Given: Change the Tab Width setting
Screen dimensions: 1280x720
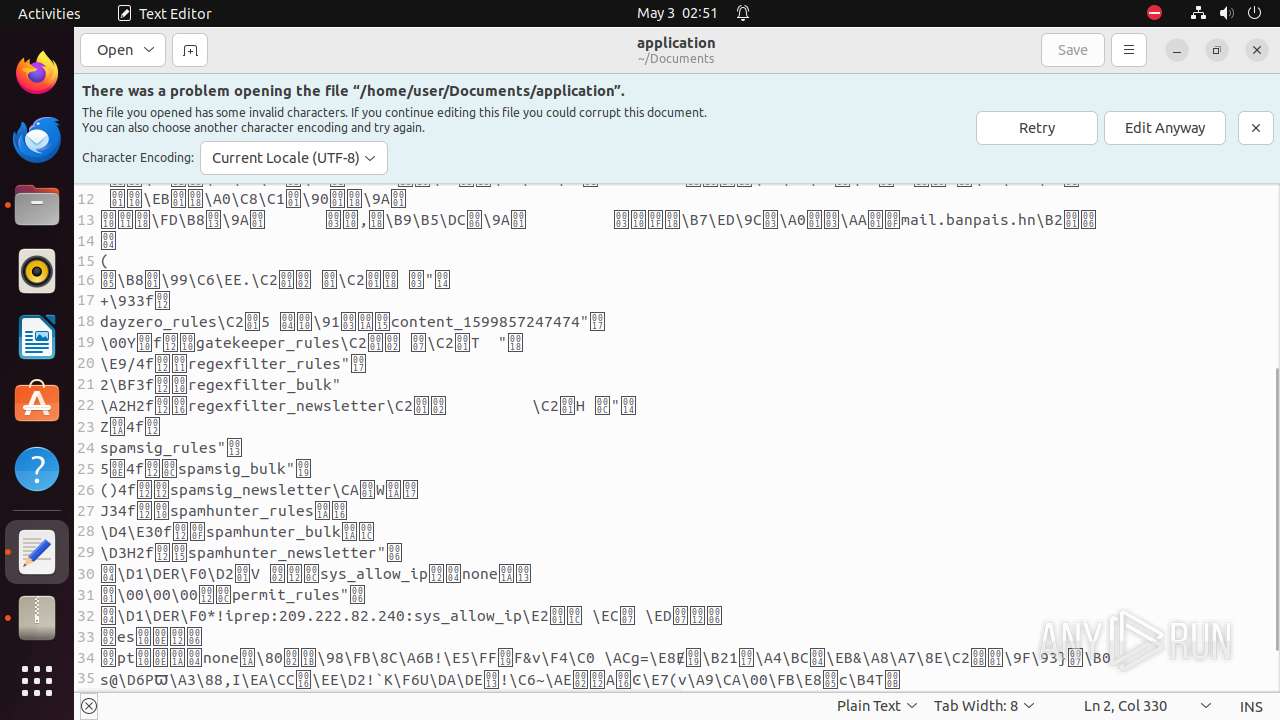Looking at the screenshot, I should tap(984, 706).
